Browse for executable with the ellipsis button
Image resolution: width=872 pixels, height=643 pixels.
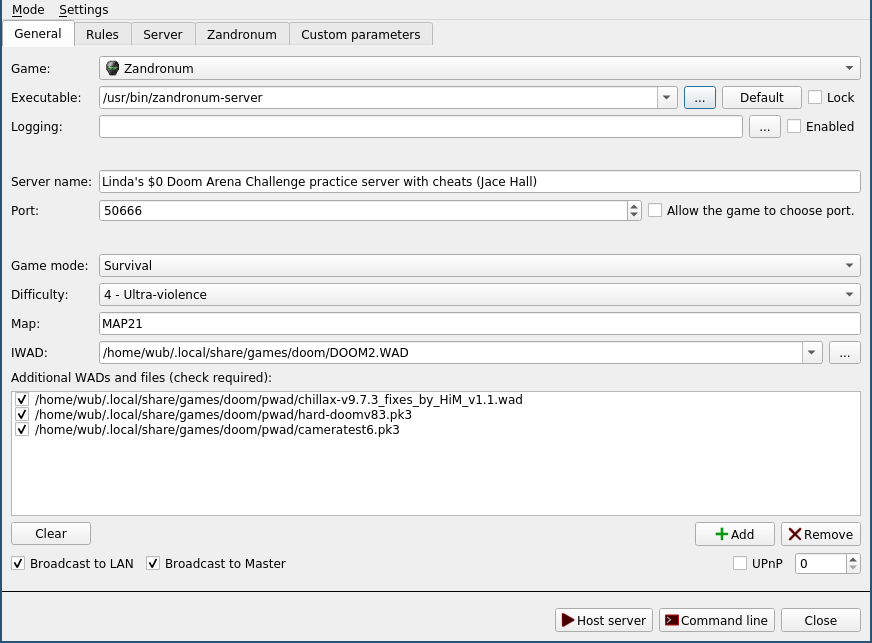click(x=699, y=97)
